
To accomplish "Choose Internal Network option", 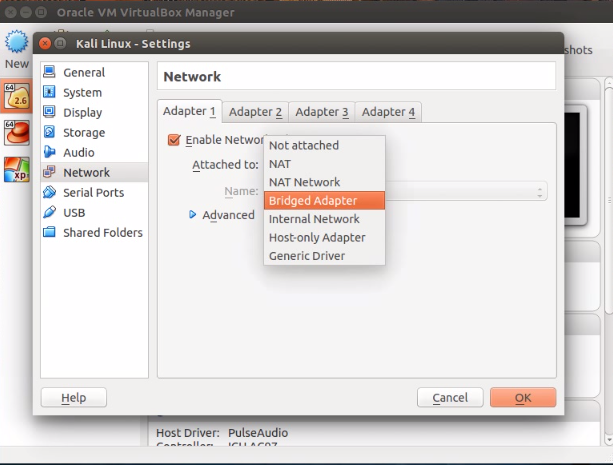I will [x=324, y=219].
